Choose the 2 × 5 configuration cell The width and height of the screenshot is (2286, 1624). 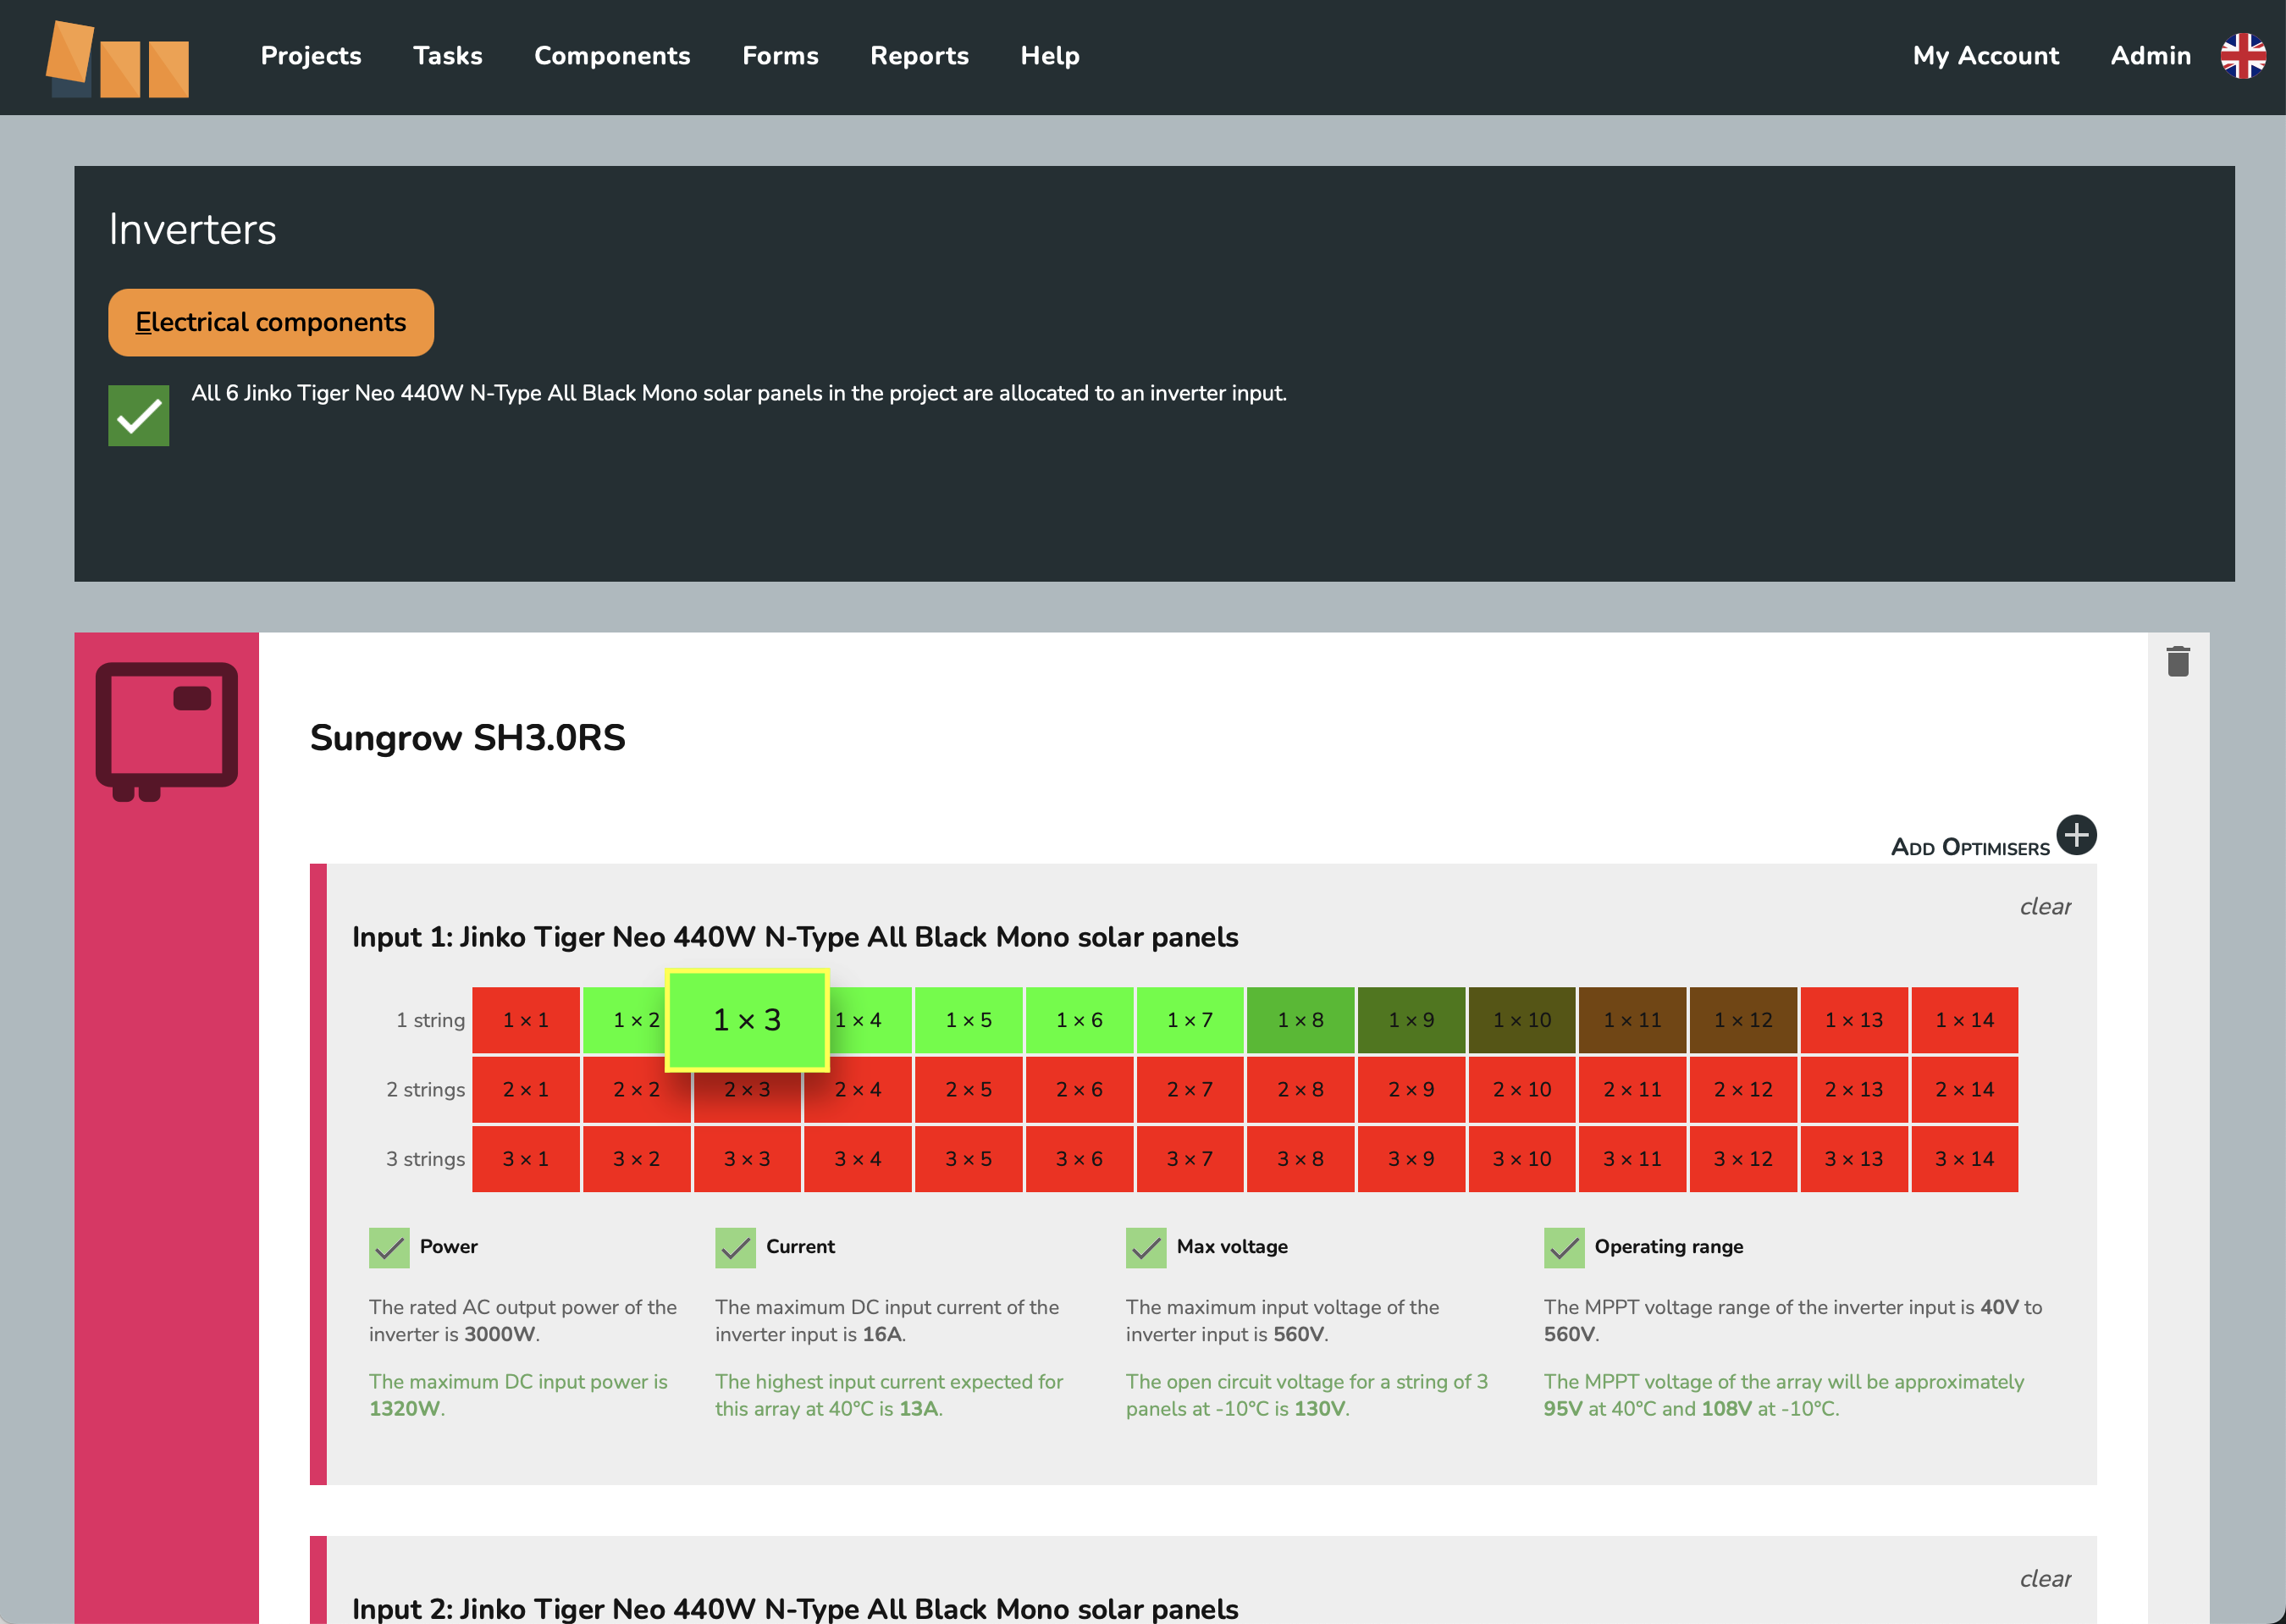click(969, 1089)
